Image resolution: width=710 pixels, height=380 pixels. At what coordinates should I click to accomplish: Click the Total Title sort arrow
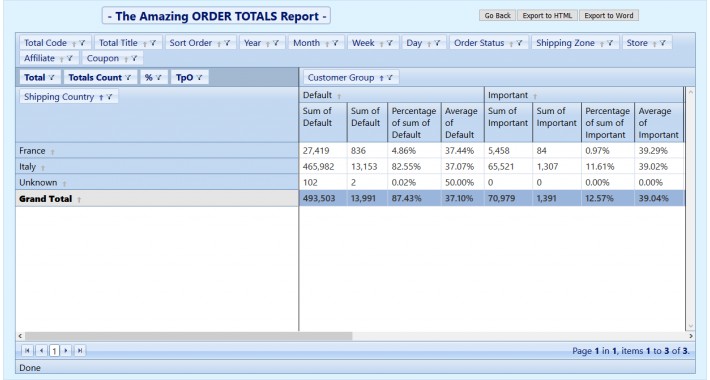pos(145,44)
